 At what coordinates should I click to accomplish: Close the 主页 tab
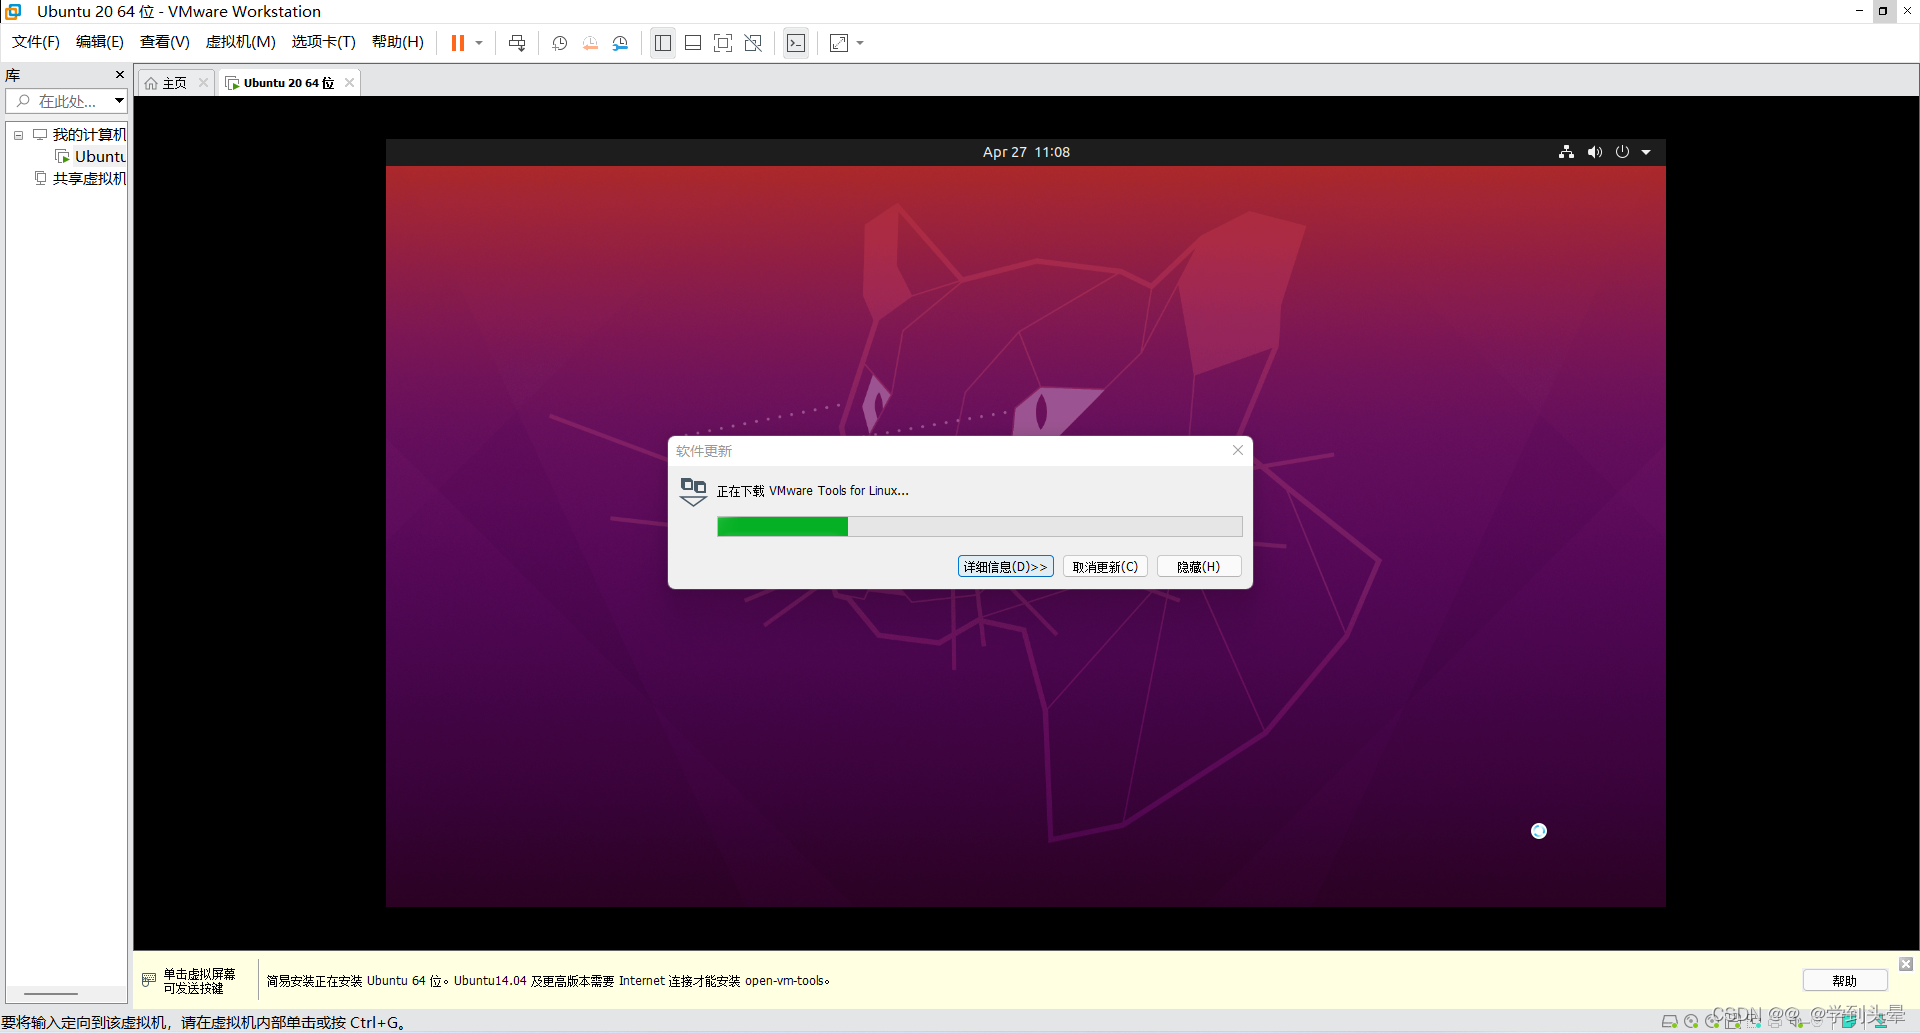tap(204, 83)
